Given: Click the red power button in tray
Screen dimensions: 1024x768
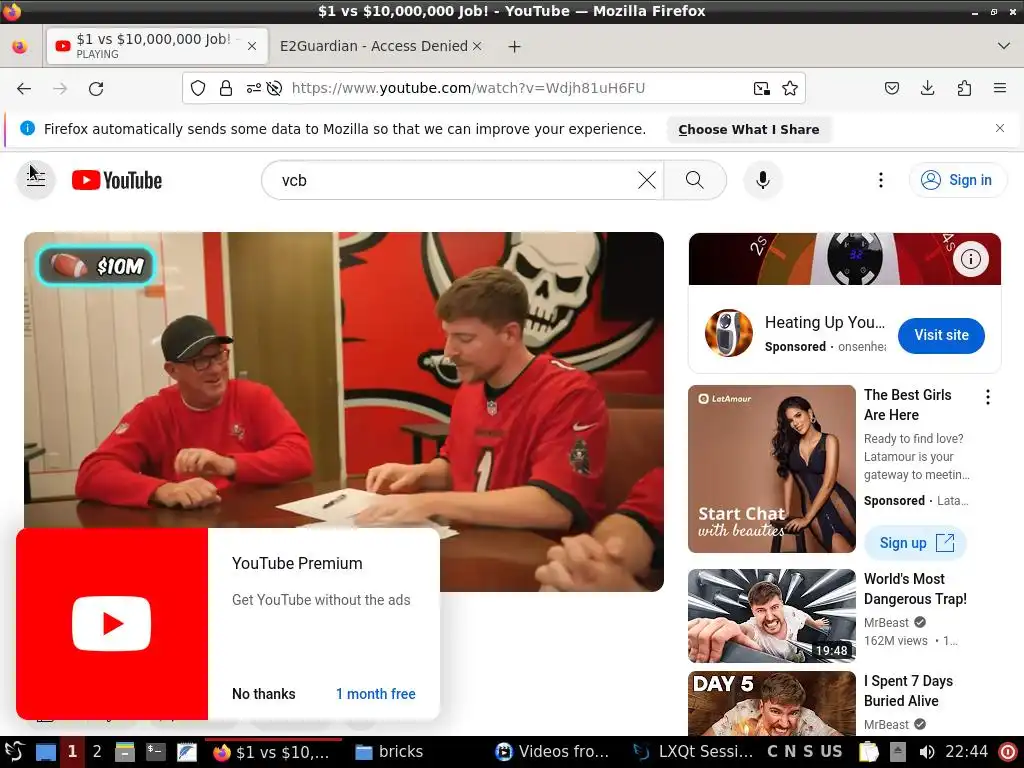Looking at the screenshot, I should coord(1008,752).
